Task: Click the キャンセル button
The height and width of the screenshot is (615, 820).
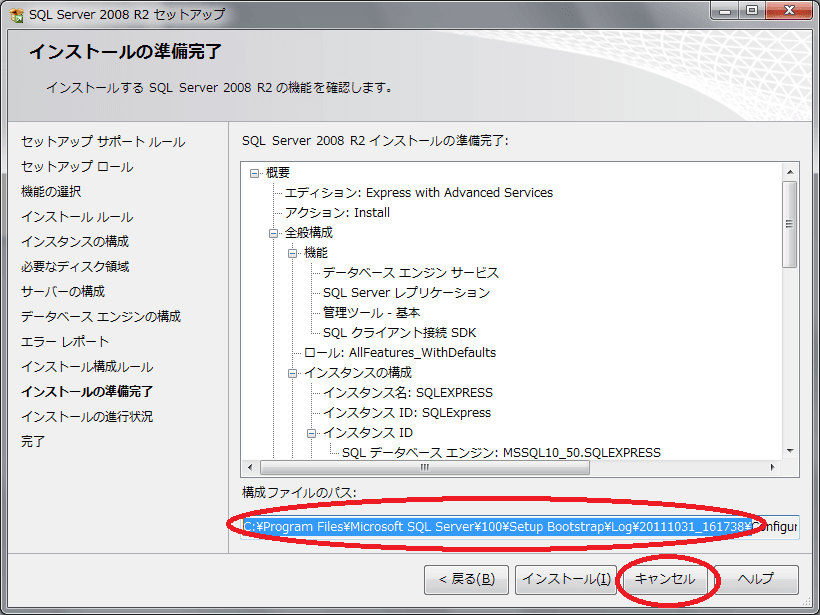Action: tap(664, 579)
